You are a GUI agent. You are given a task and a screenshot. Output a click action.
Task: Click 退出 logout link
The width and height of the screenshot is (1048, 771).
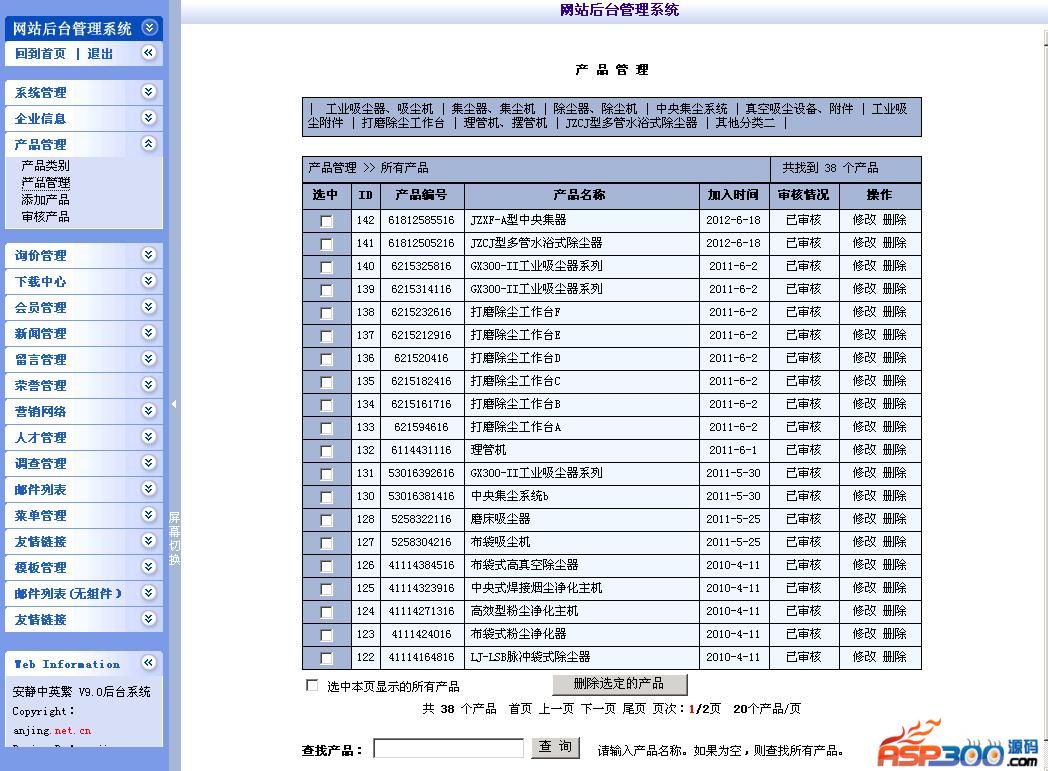pyautogui.click(x=100, y=53)
